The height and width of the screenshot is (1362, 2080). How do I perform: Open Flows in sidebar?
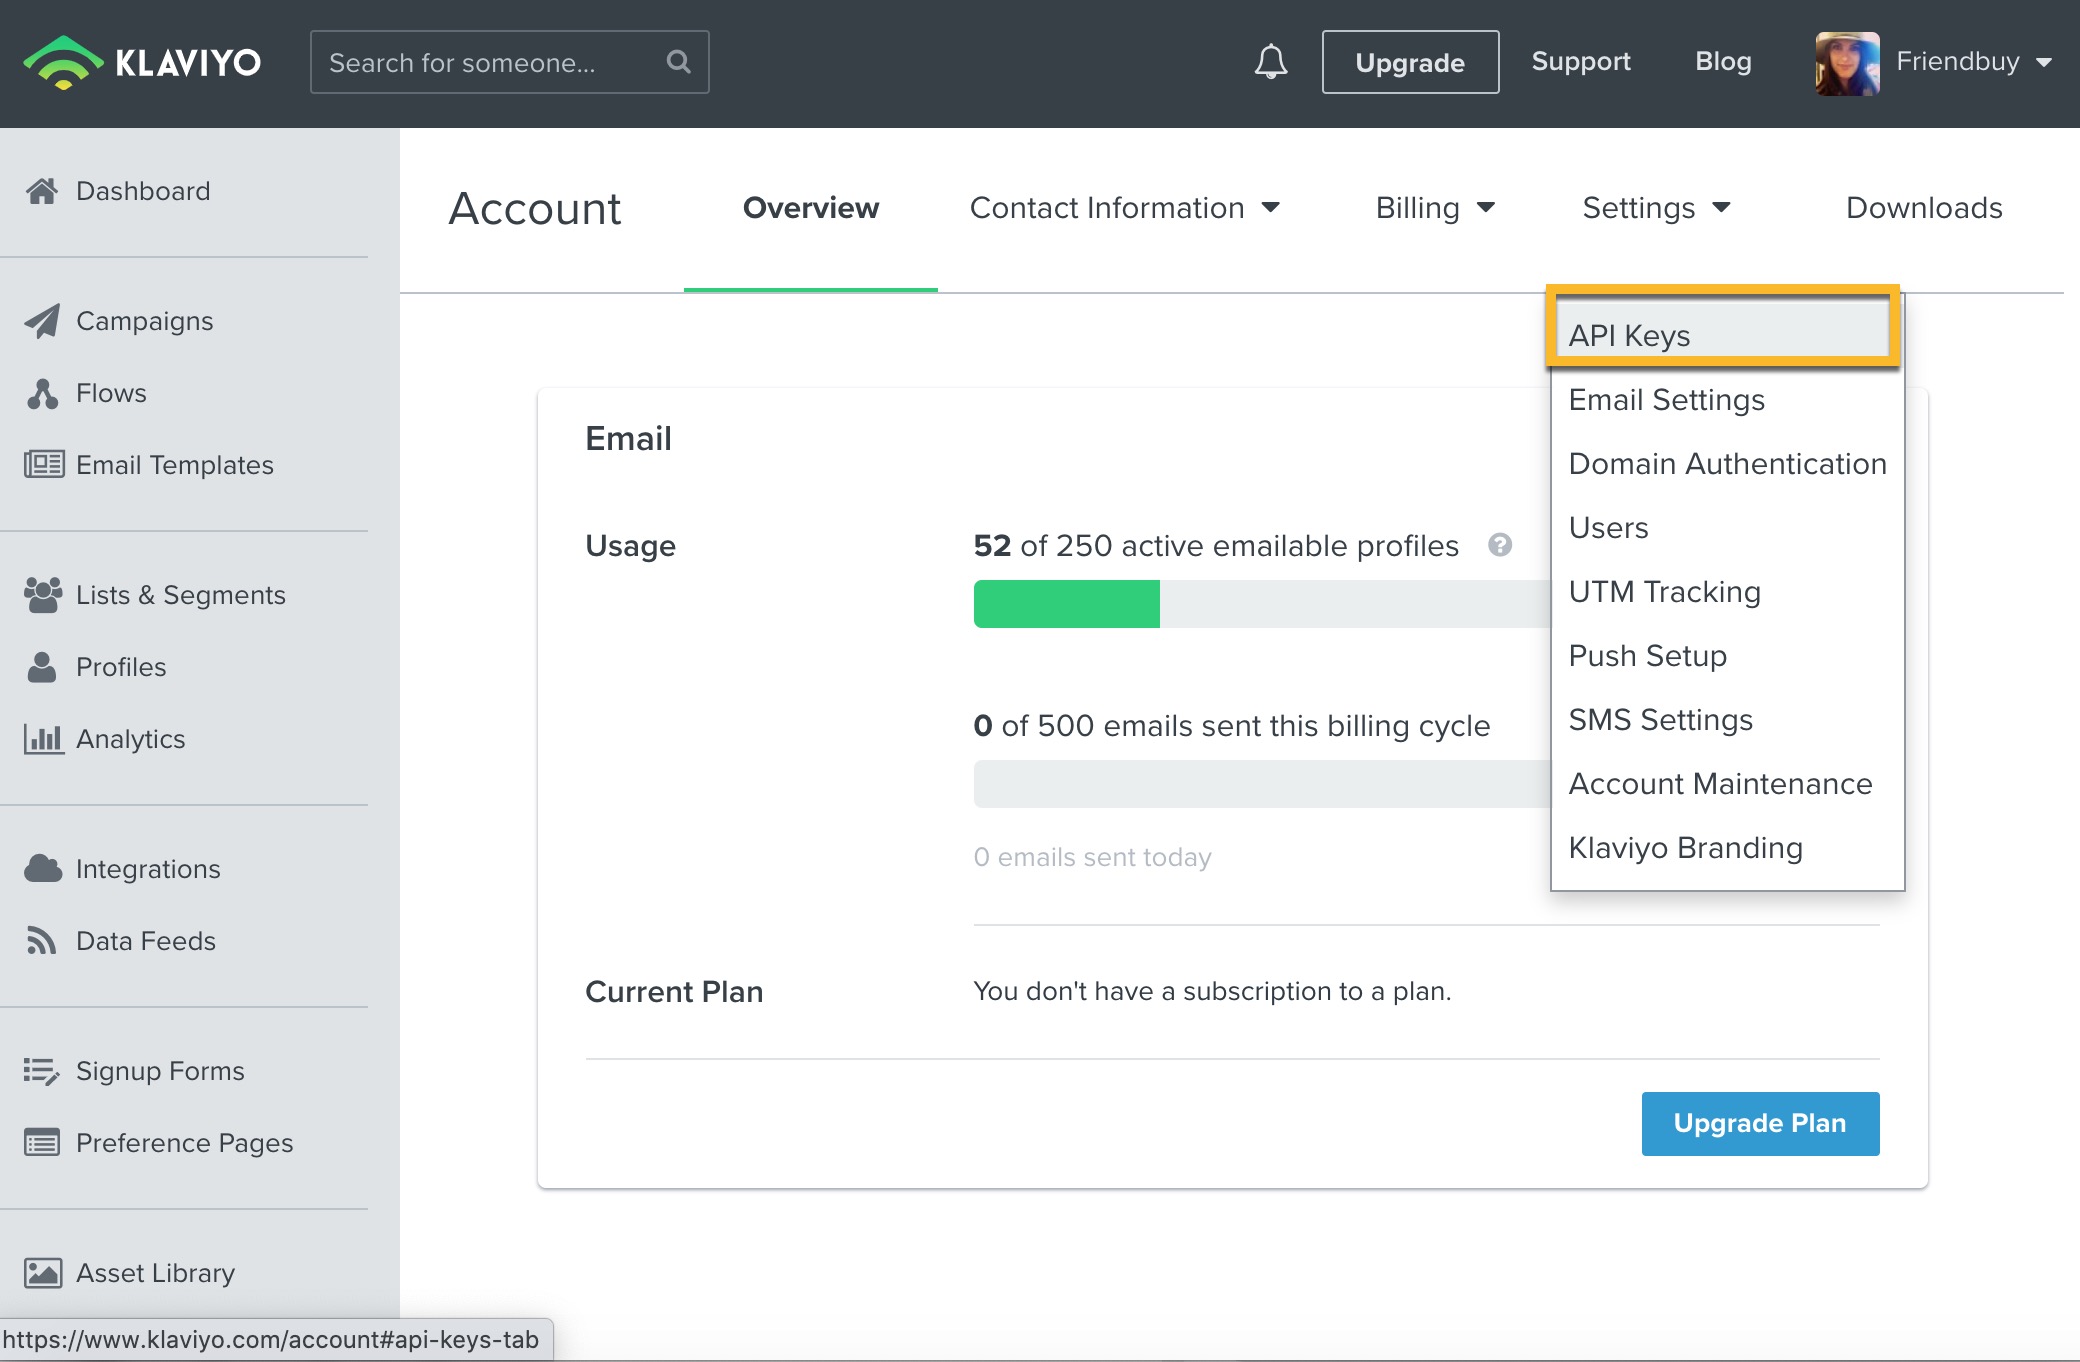(111, 393)
